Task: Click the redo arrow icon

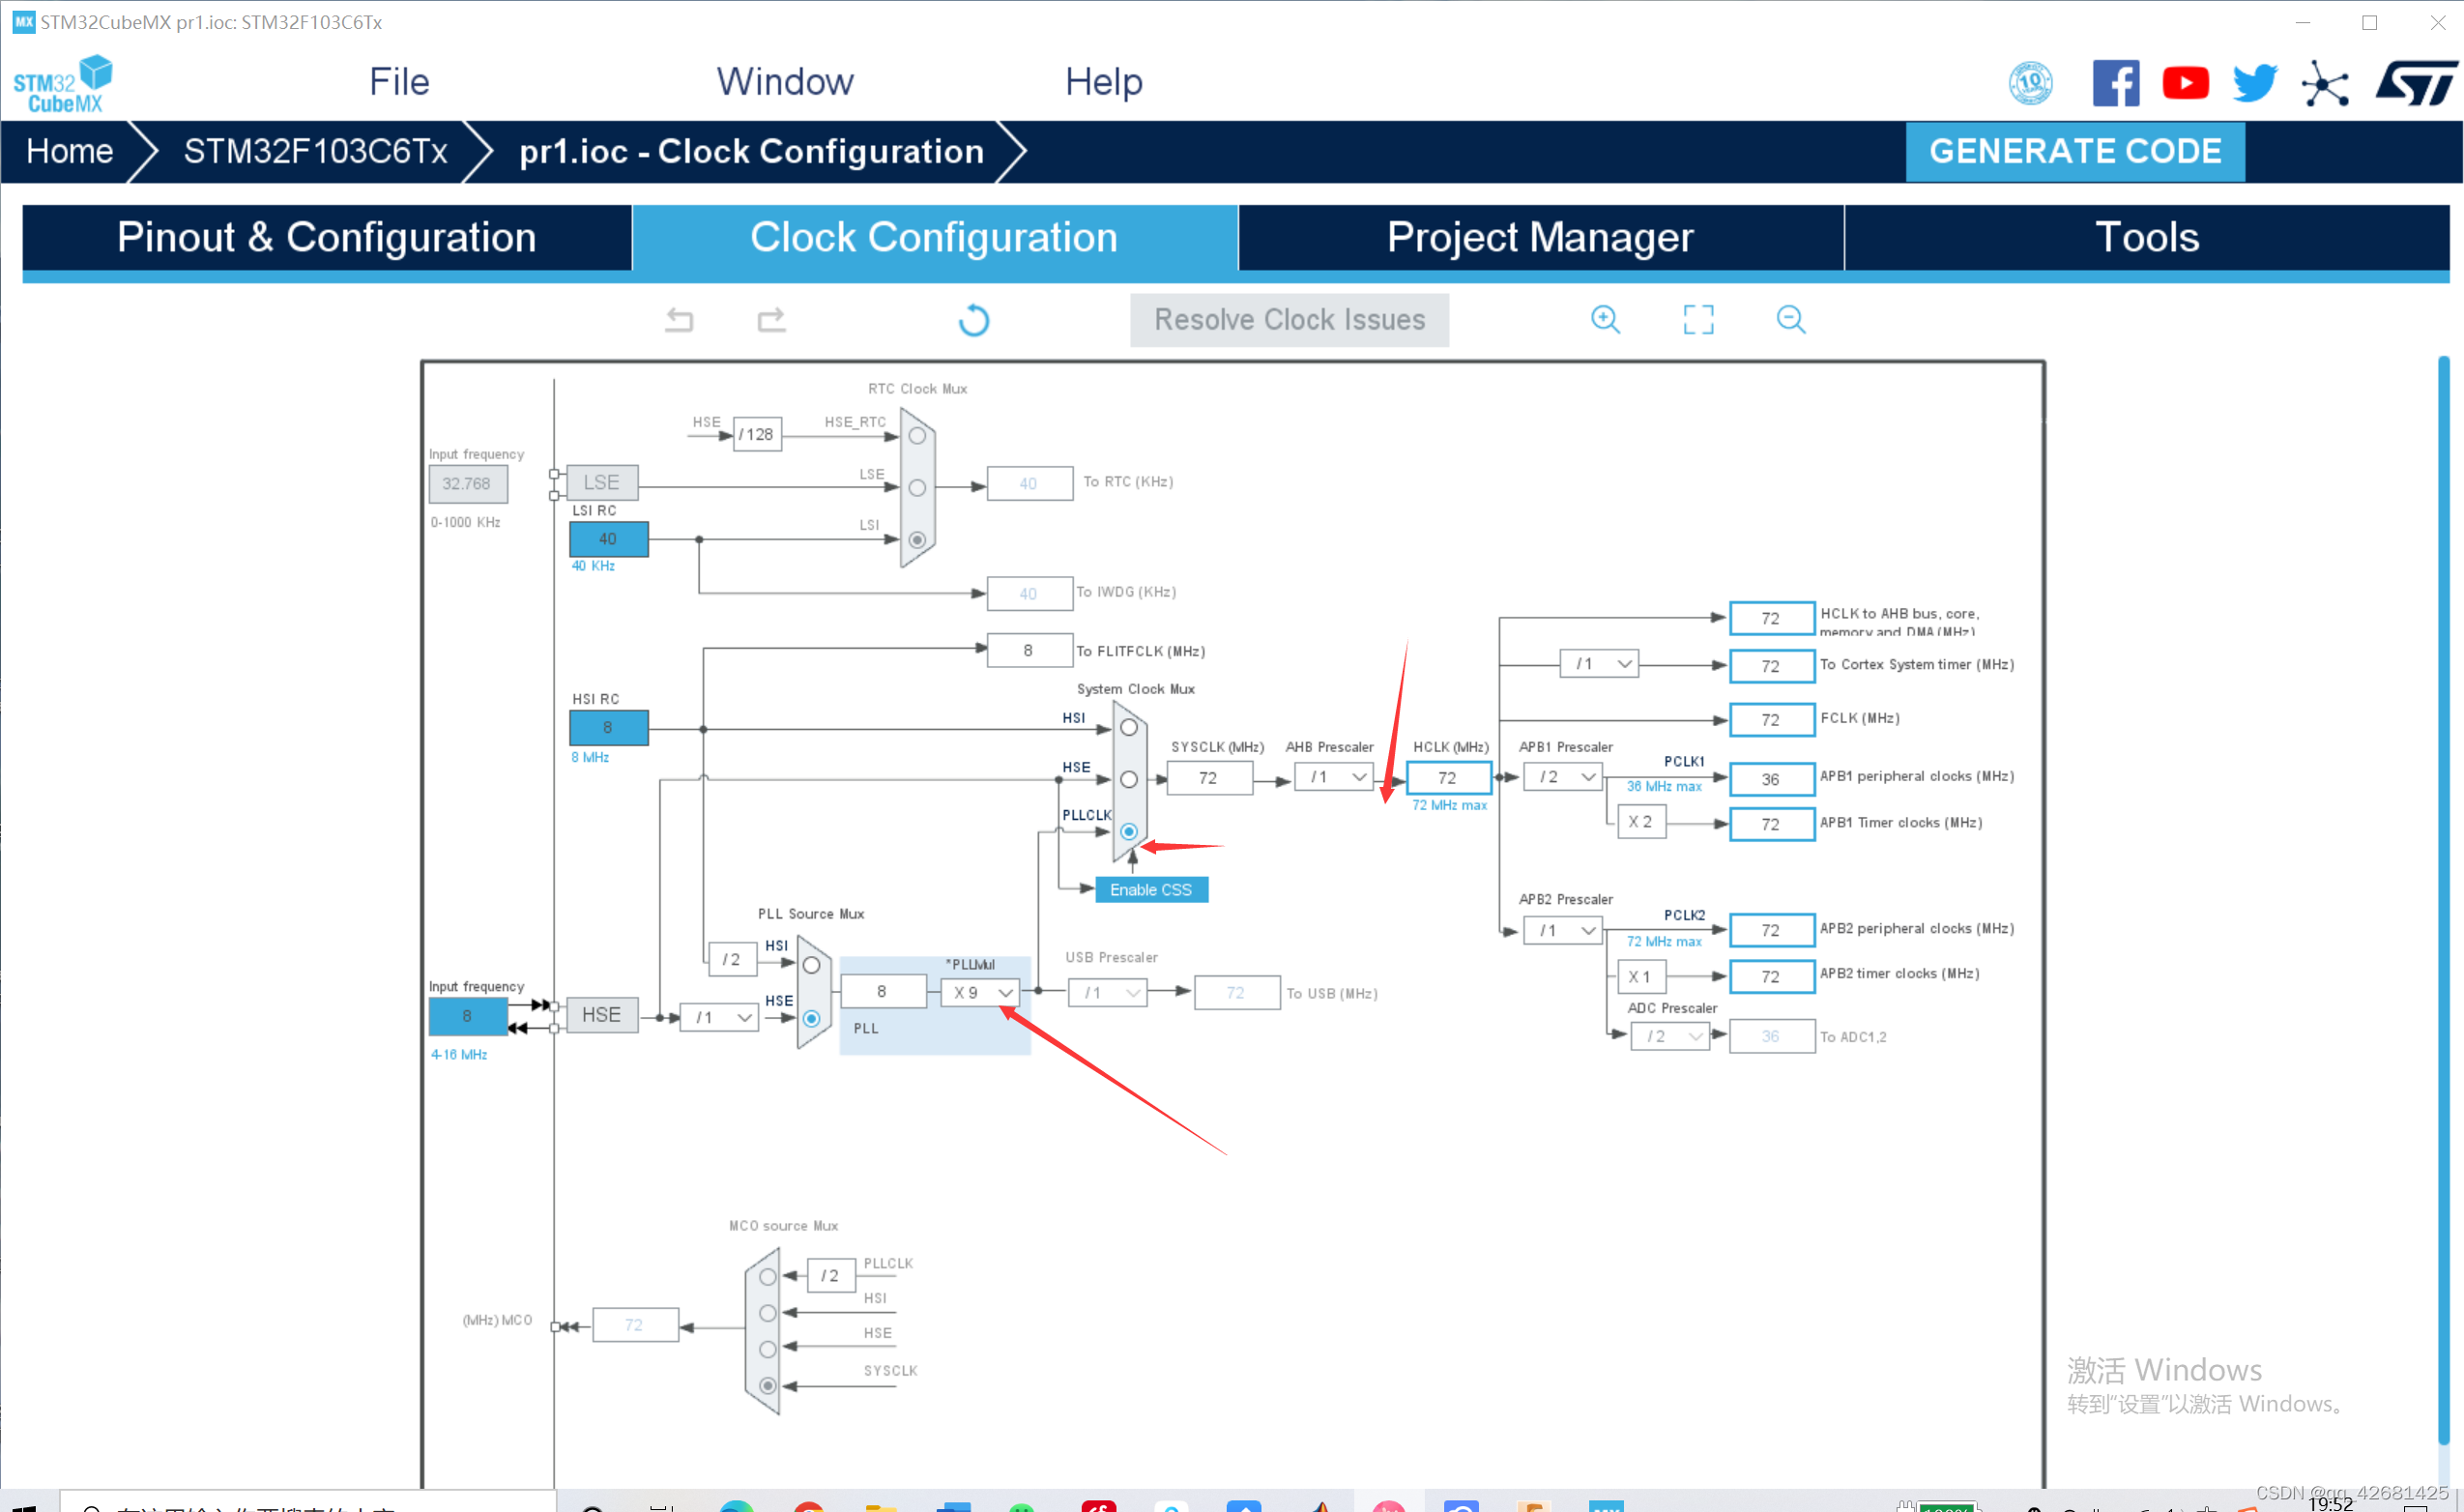Action: pyautogui.click(x=771, y=320)
